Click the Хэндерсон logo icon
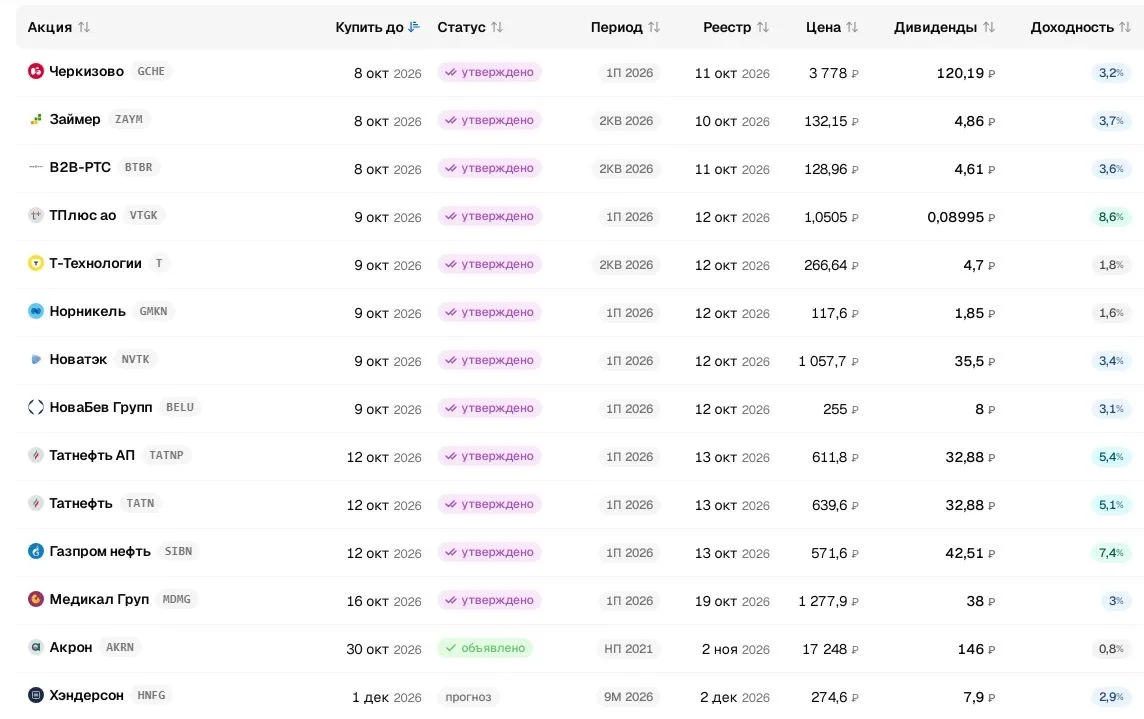 [36, 695]
